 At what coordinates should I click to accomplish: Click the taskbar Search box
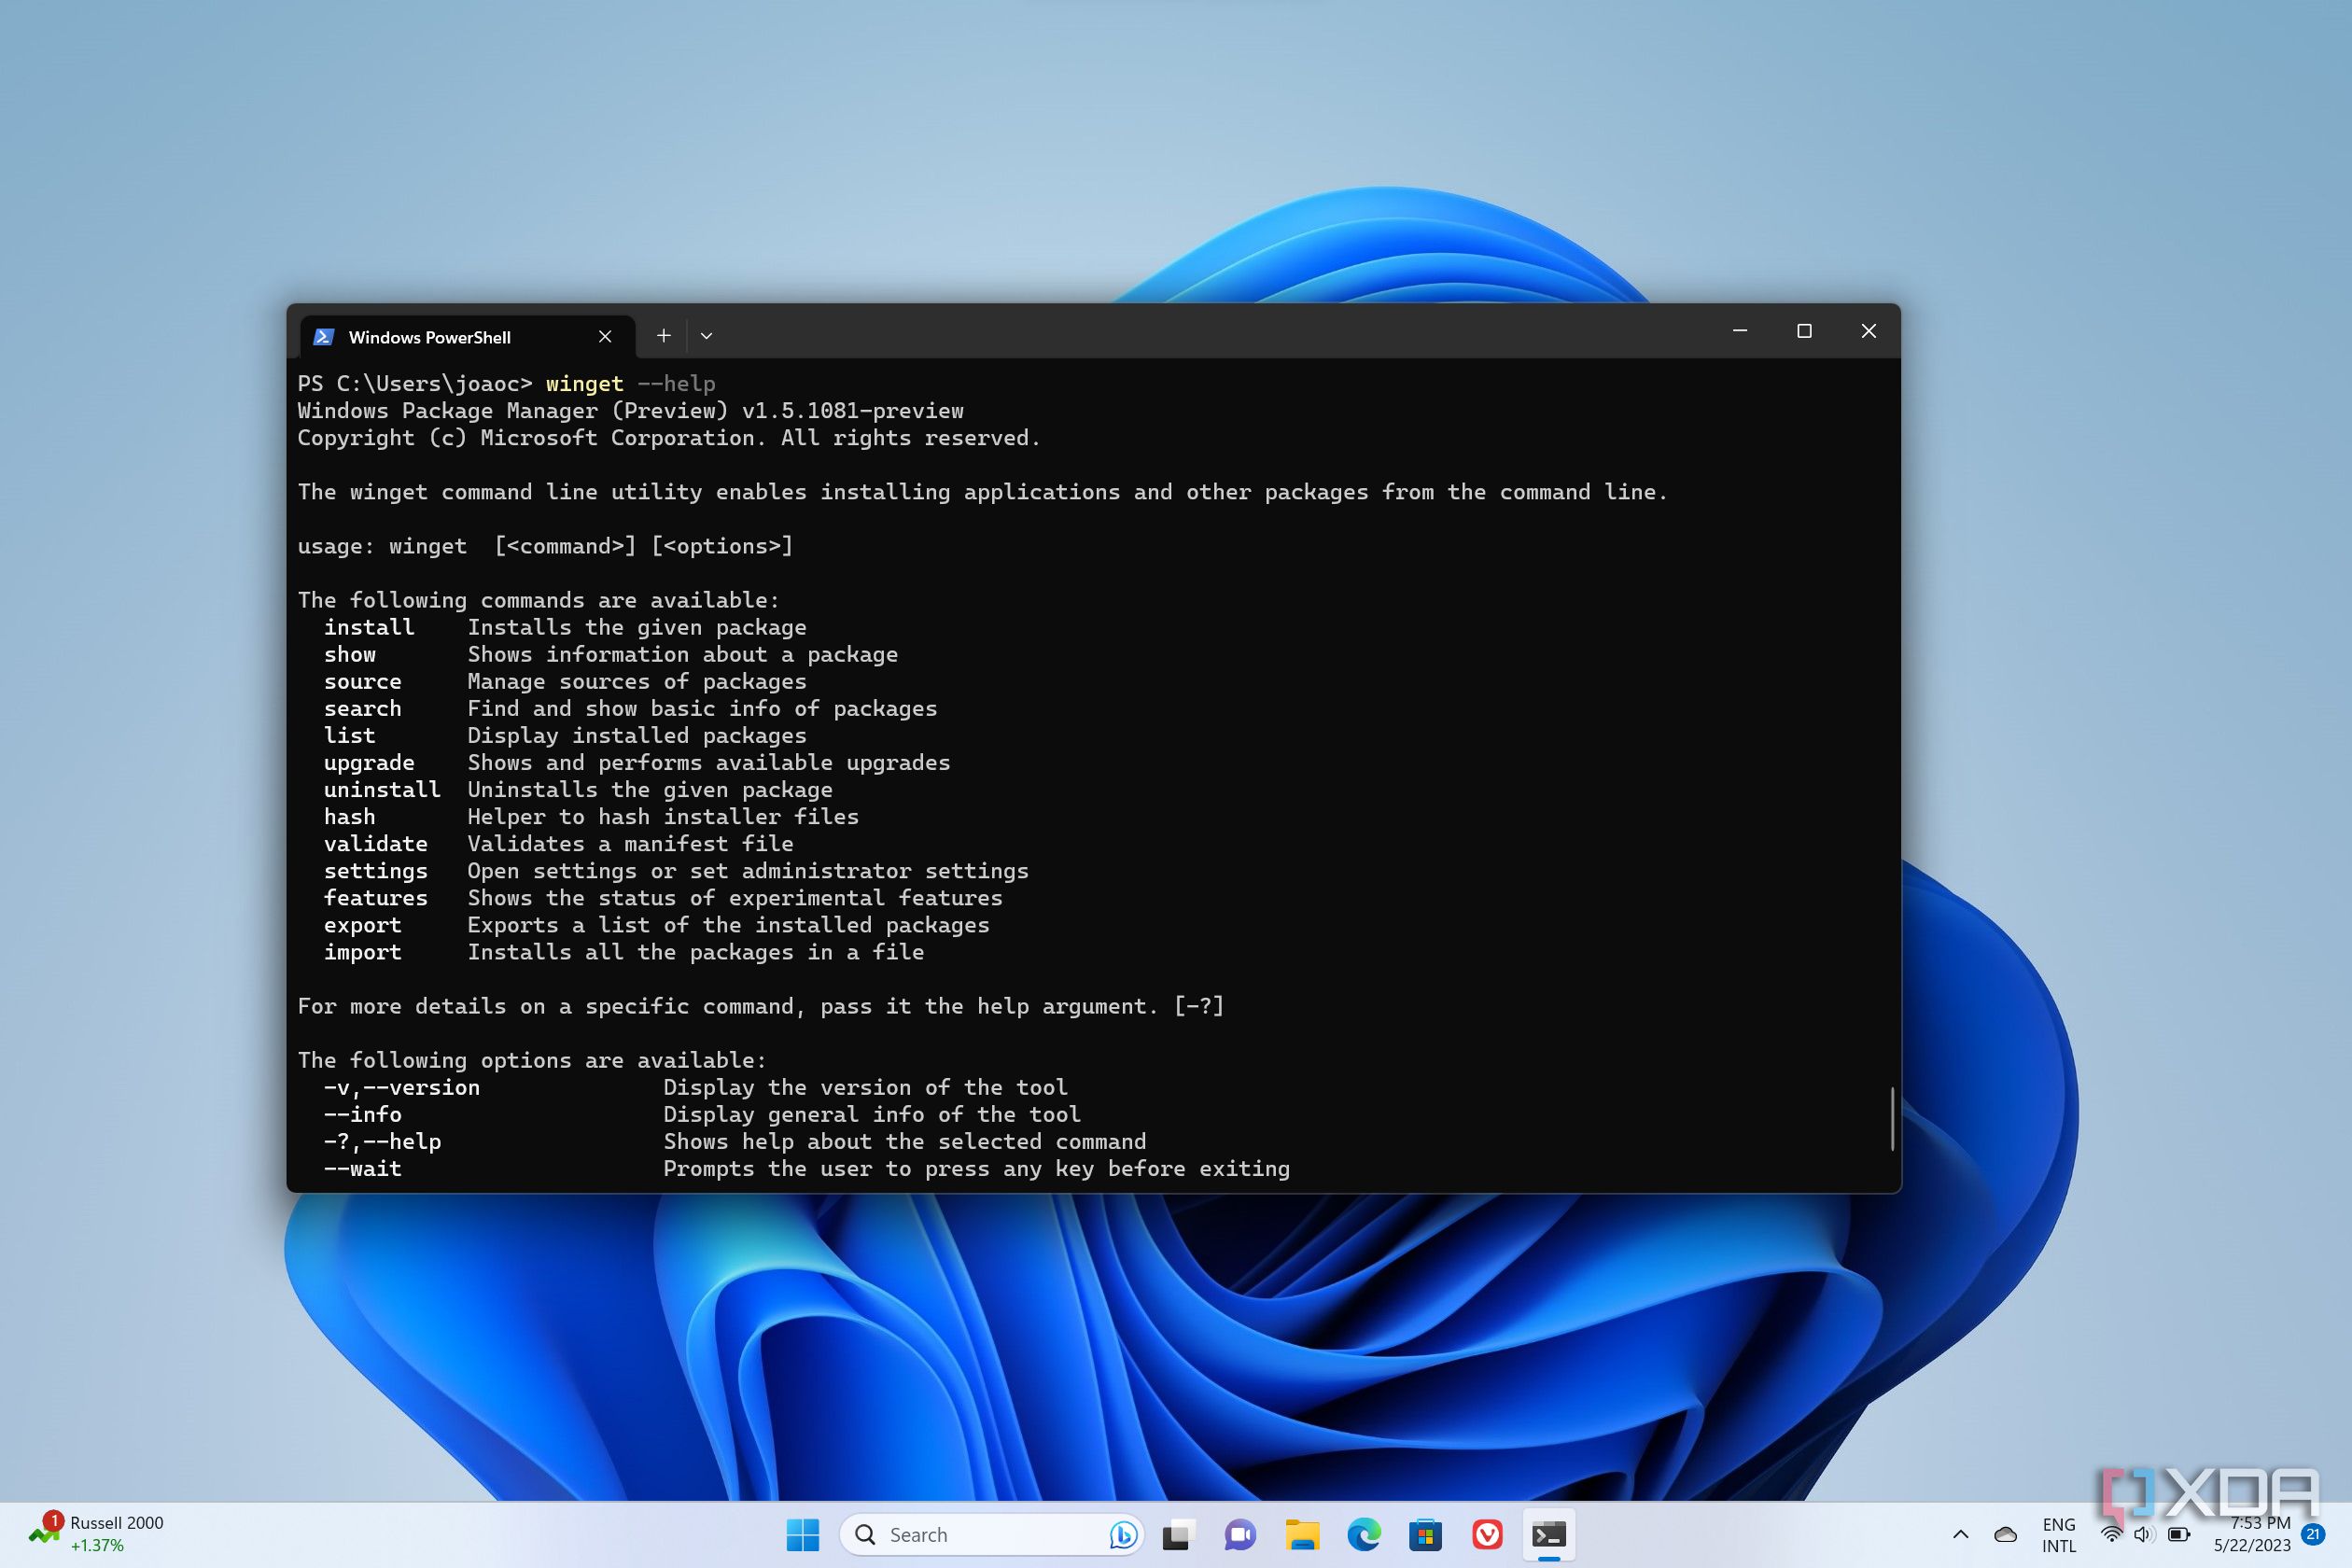pyautogui.click(x=980, y=1534)
